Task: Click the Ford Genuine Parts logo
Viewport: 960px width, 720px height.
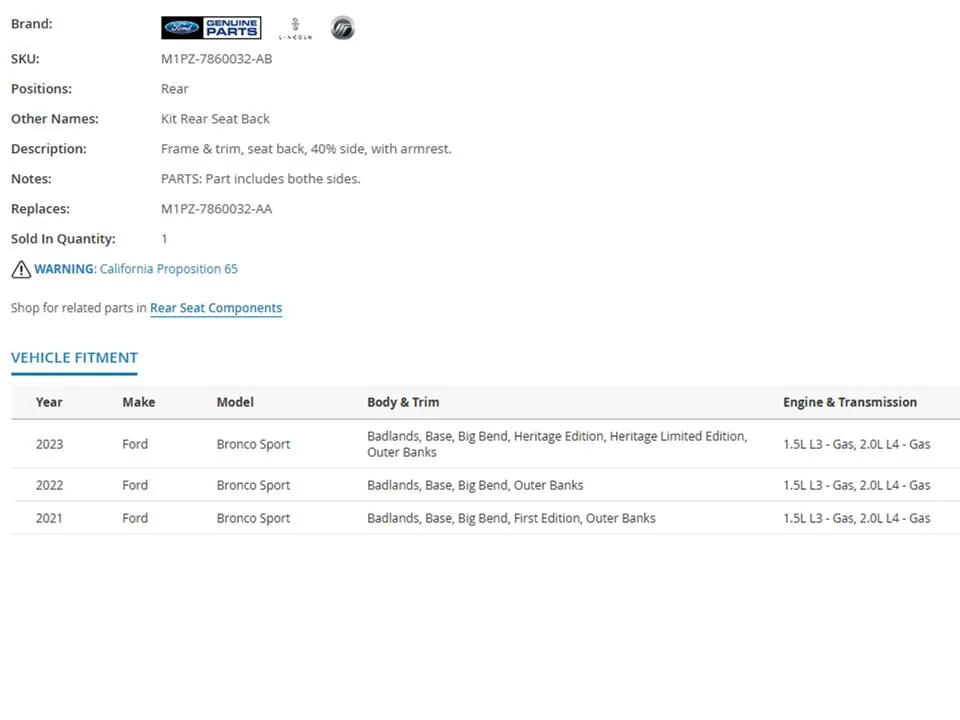Action: pos(211,28)
